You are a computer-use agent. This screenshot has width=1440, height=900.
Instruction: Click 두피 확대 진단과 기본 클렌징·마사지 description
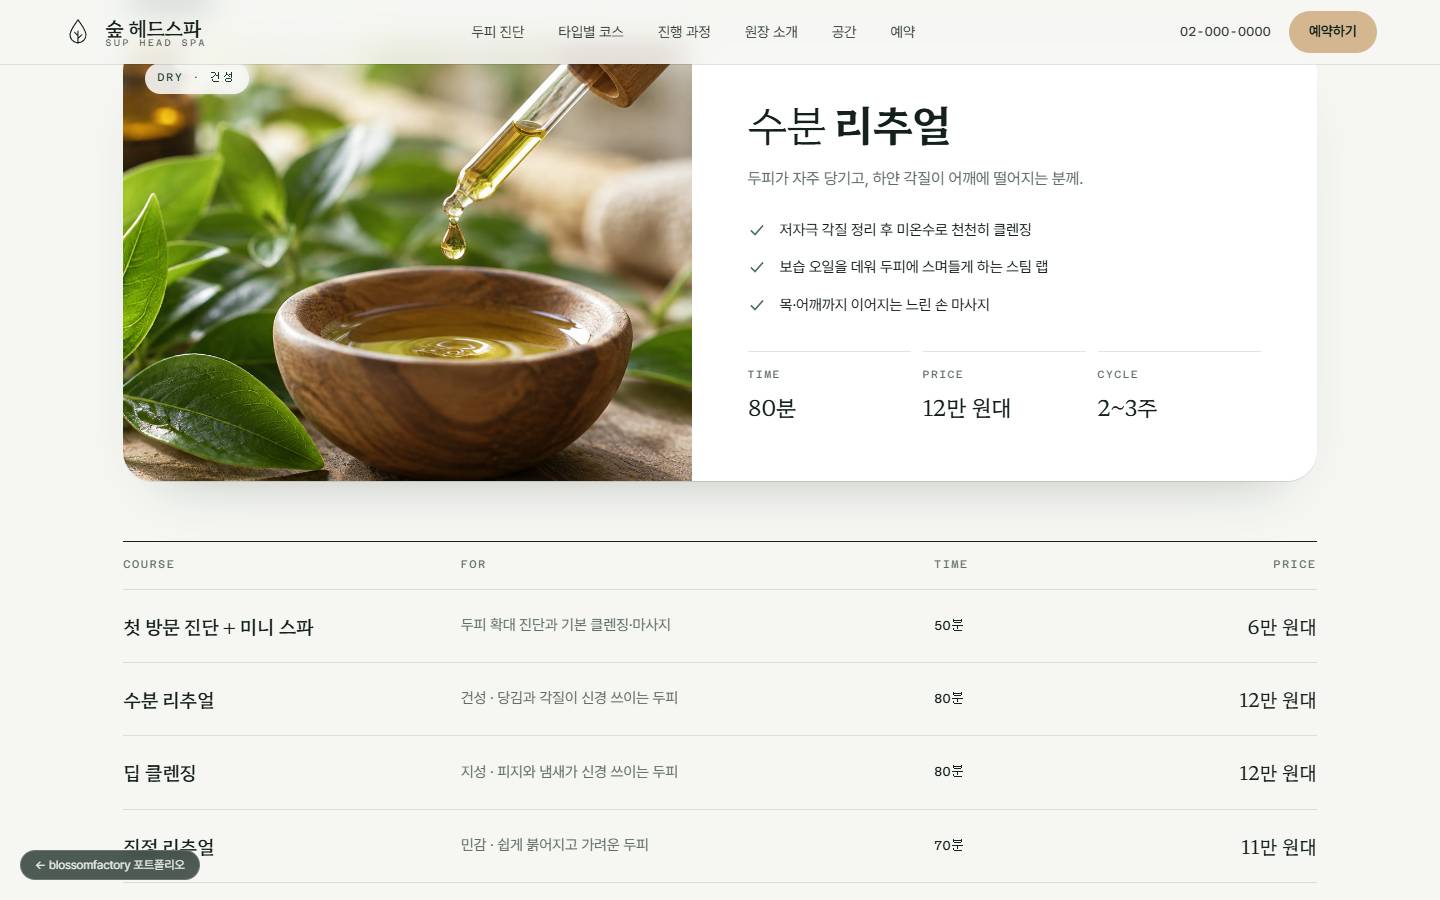click(x=566, y=625)
